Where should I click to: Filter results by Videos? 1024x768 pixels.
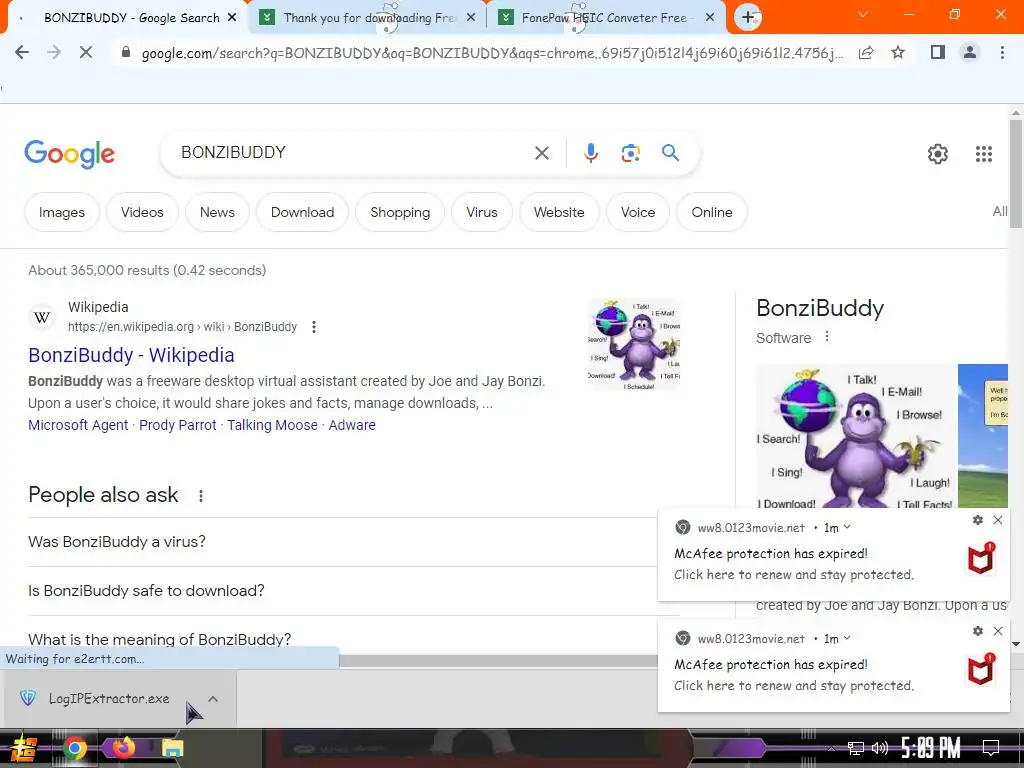pos(142,212)
